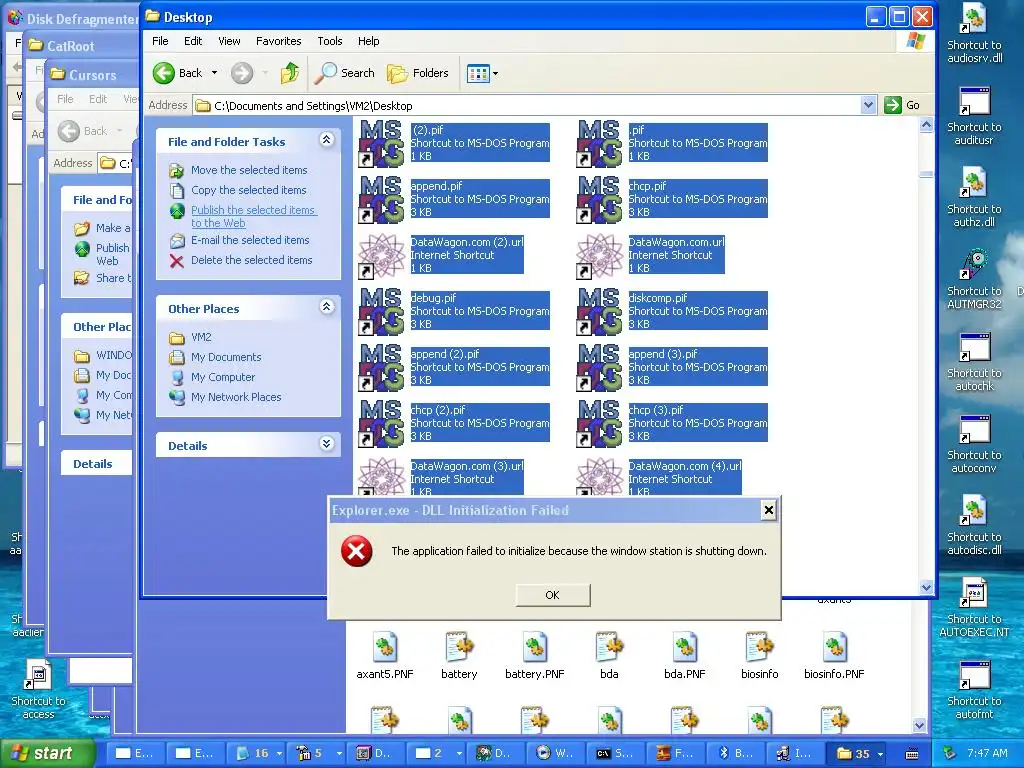Open My Computer in Other Places

point(223,377)
